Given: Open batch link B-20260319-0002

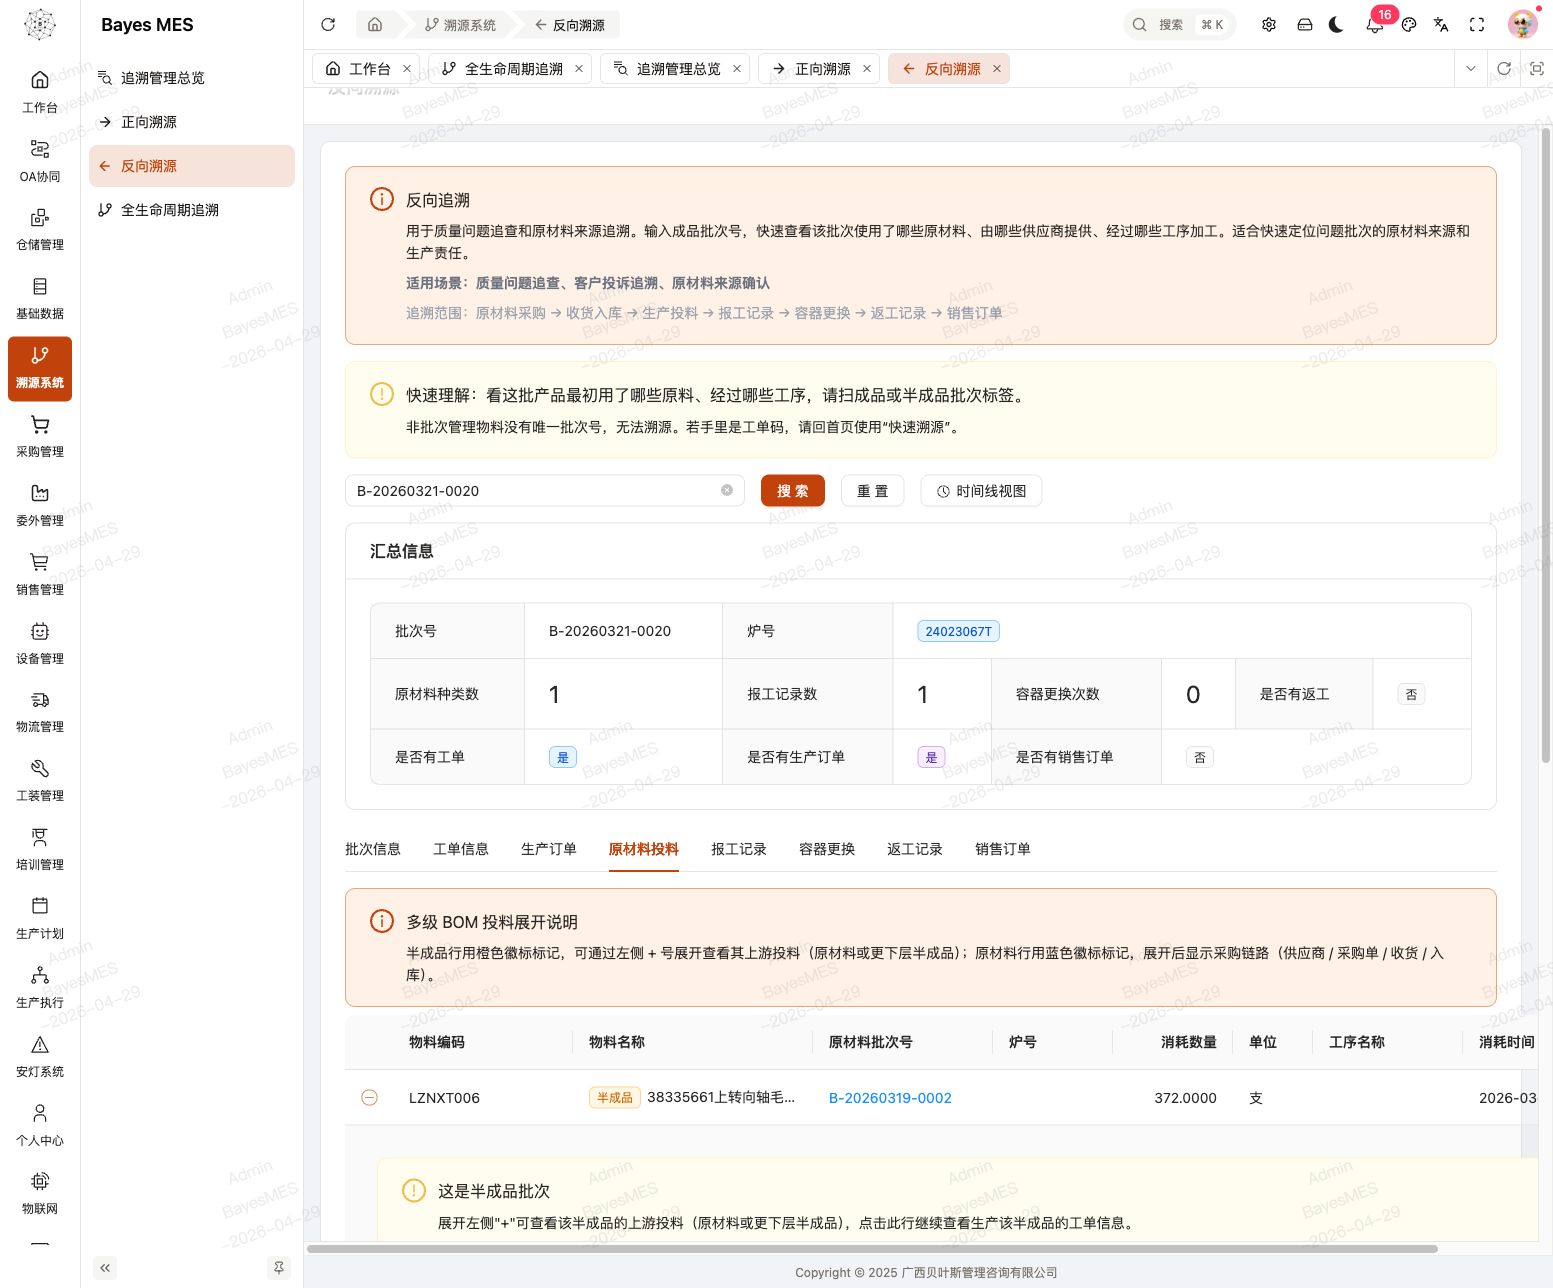Looking at the screenshot, I should (890, 1098).
